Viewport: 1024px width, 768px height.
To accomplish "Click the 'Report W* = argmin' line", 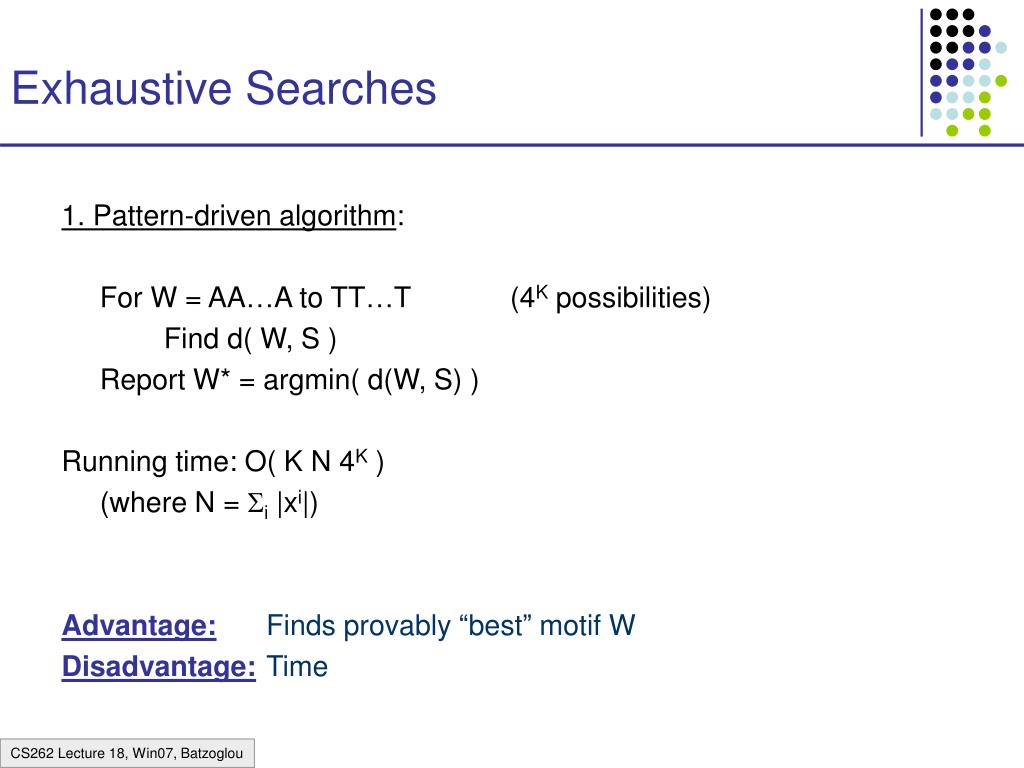I will (289, 380).
